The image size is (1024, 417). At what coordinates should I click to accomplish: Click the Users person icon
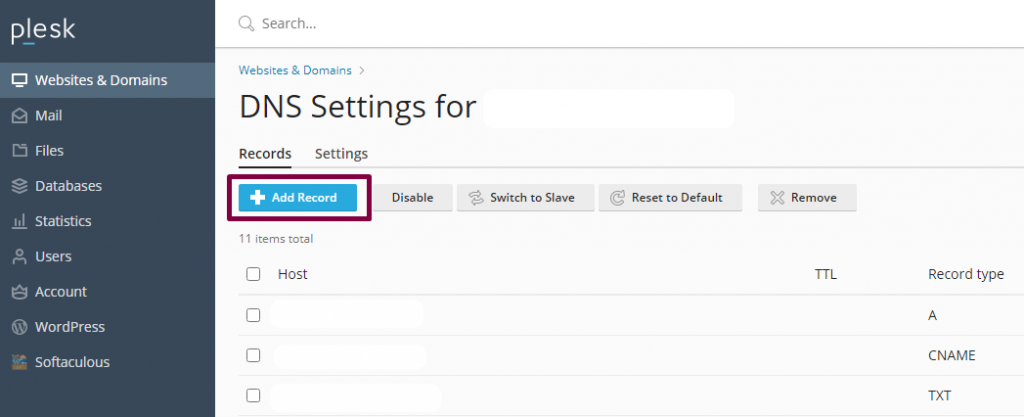click(19, 257)
